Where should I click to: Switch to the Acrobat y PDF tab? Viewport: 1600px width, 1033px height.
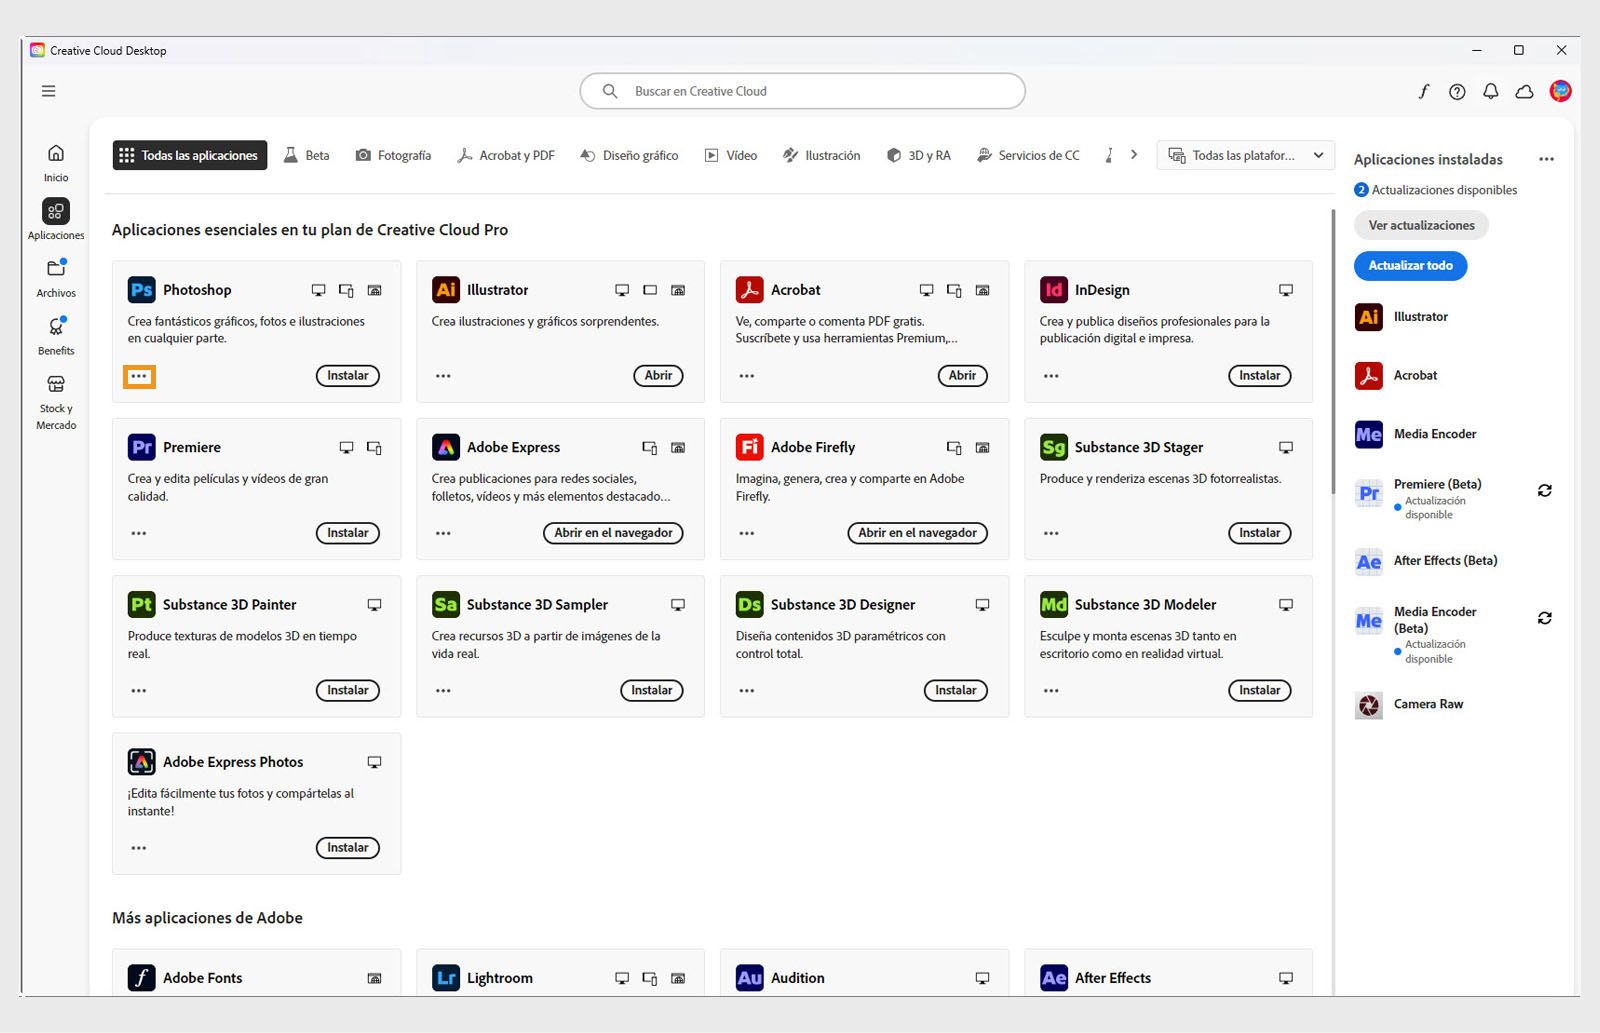(x=506, y=155)
